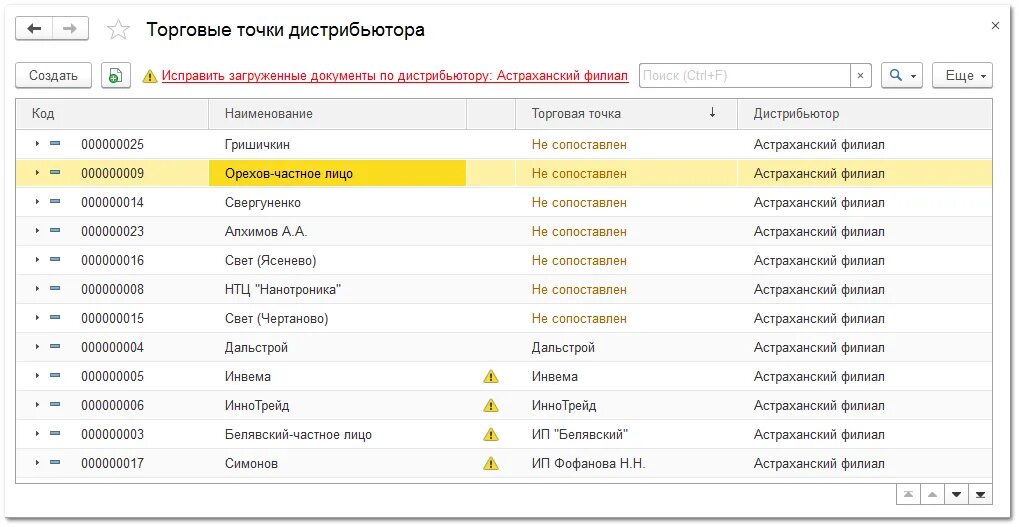Jump to the end of the list
Viewport: 1019px width, 527px height.
coord(981,495)
